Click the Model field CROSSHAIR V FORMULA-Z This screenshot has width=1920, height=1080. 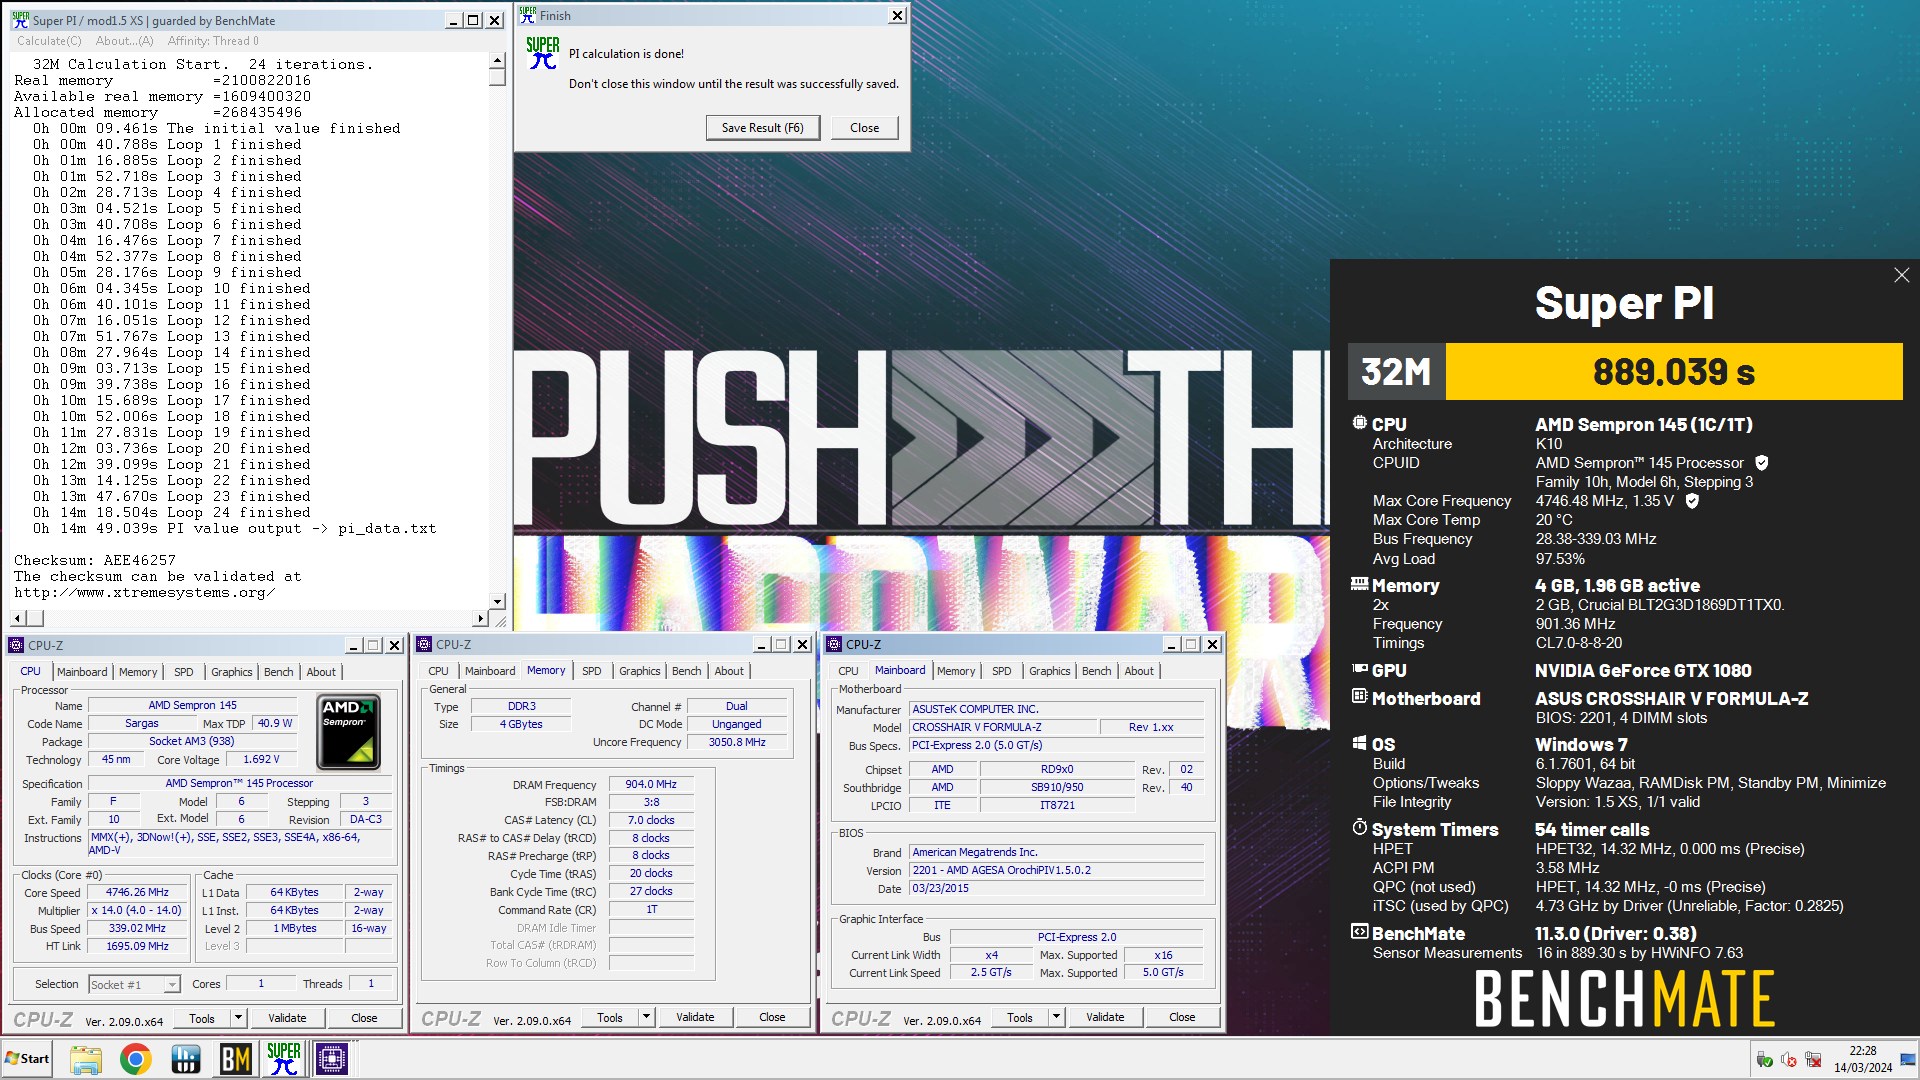click(x=1003, y=727)
